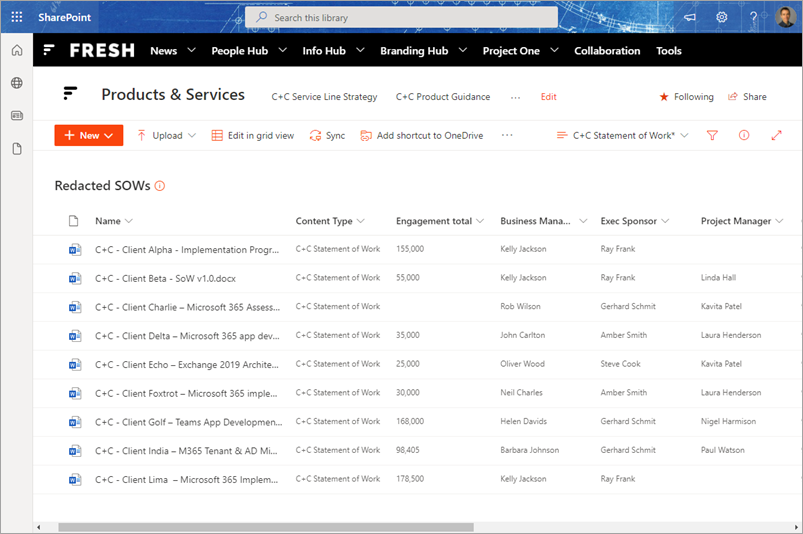Open the Project Manager column menu
803x534 pixels.
779,221
